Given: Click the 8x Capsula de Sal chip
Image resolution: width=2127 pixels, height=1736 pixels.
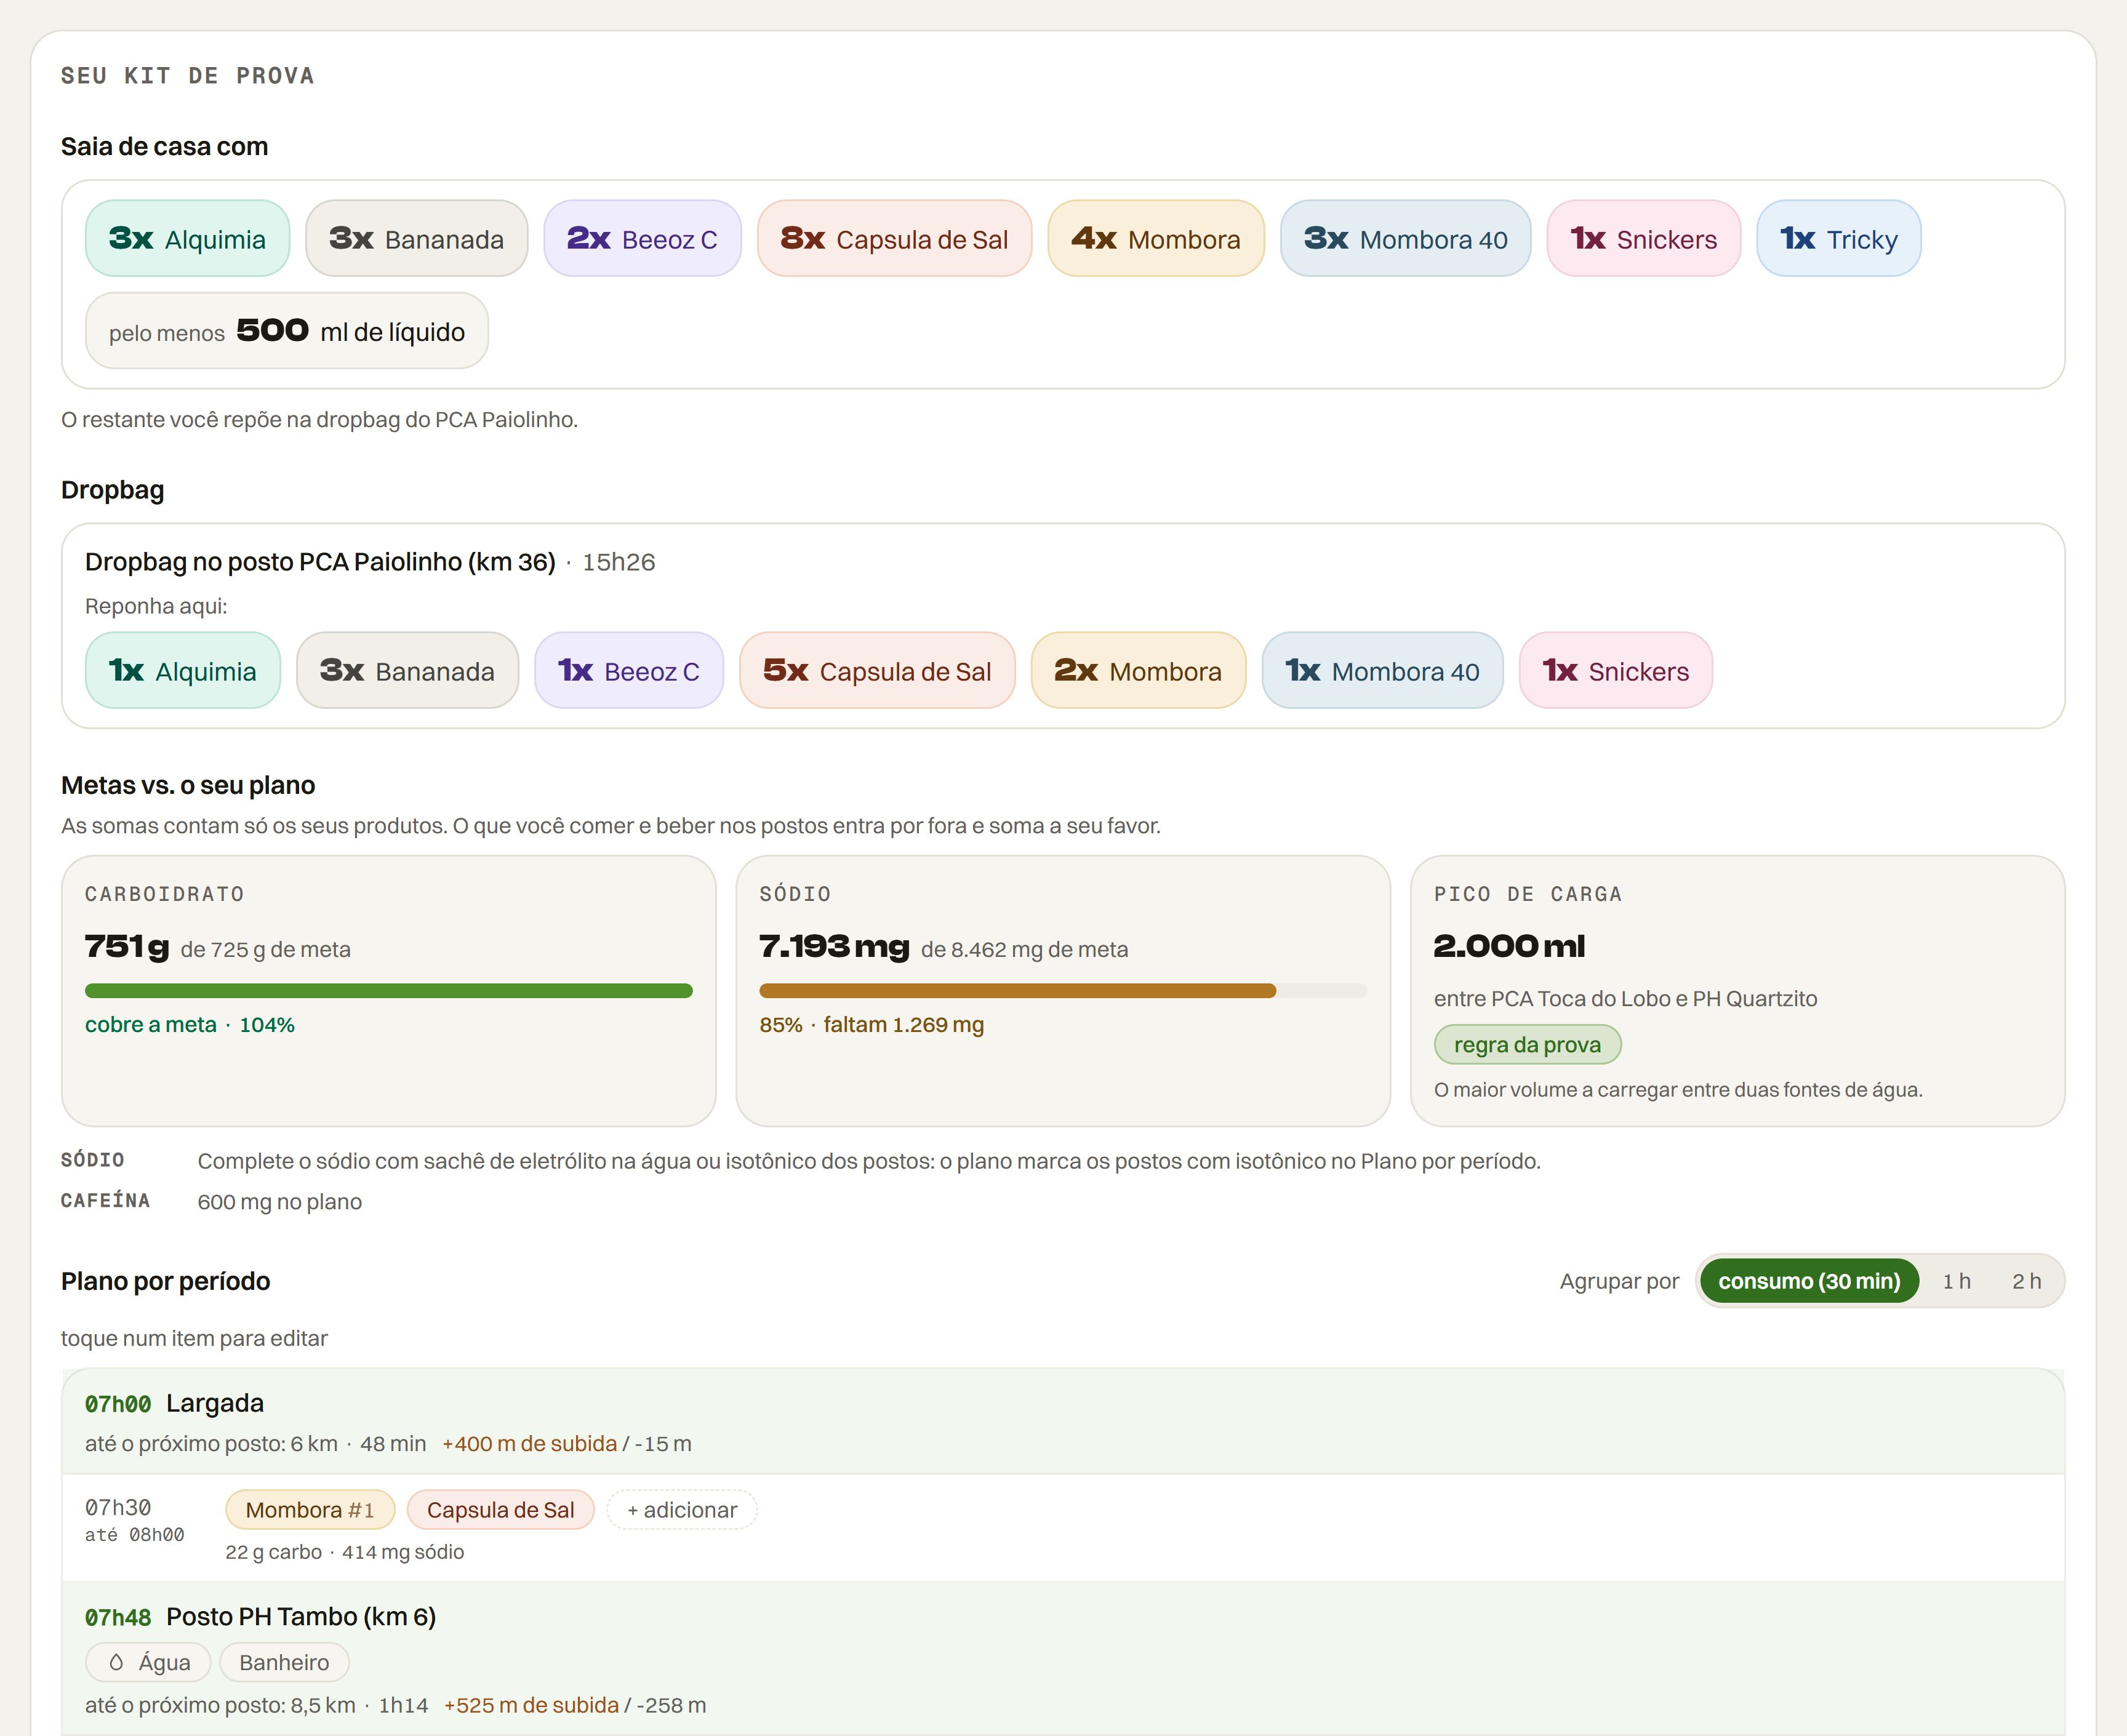Looking at the screenshot, I should tap(894, 239).
